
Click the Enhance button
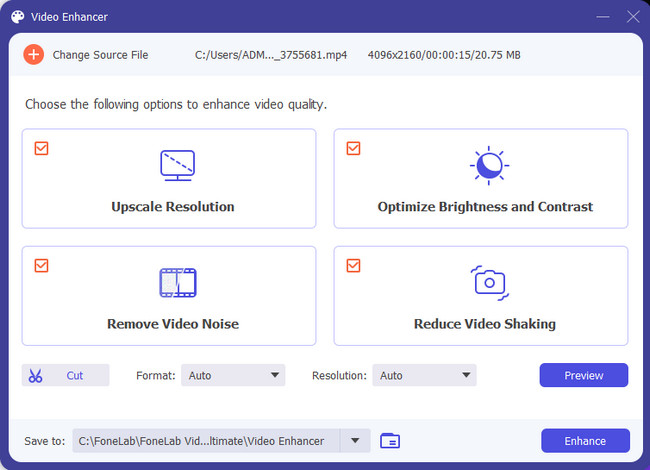coord(585,441)
